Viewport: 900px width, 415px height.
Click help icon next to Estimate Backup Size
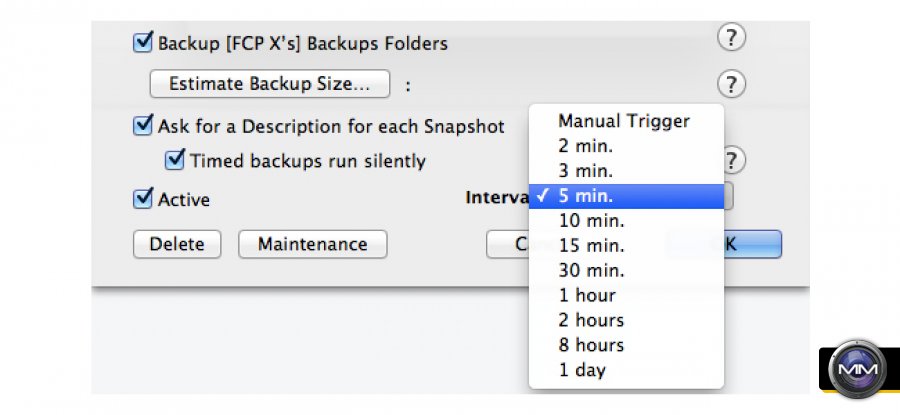click(732, 83)
